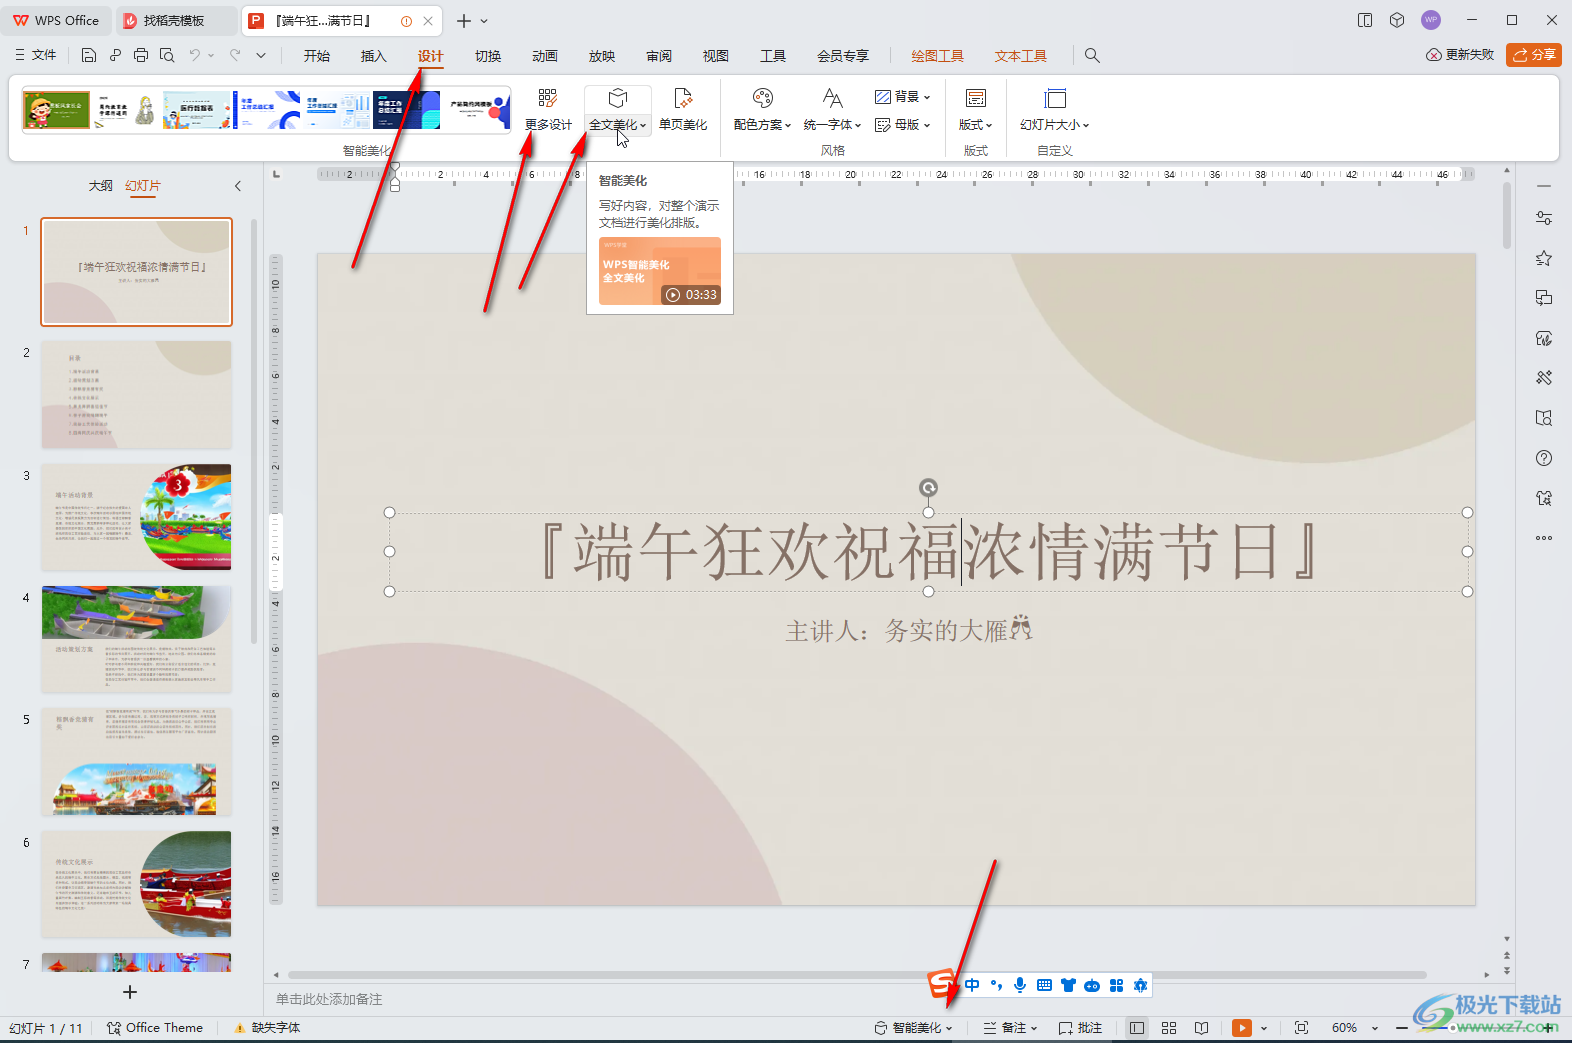
Task: Click the user avatar icon in title bar
Action: [x=1431, y=20]
